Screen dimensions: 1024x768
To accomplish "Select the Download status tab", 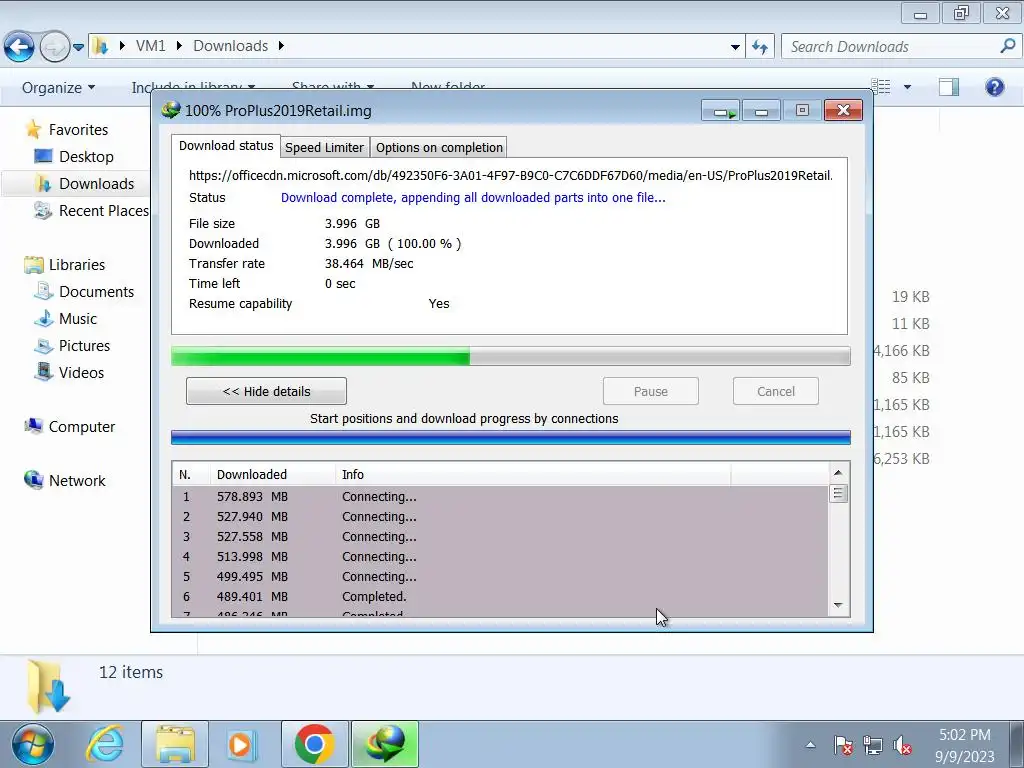I will [x=226, y=146].
